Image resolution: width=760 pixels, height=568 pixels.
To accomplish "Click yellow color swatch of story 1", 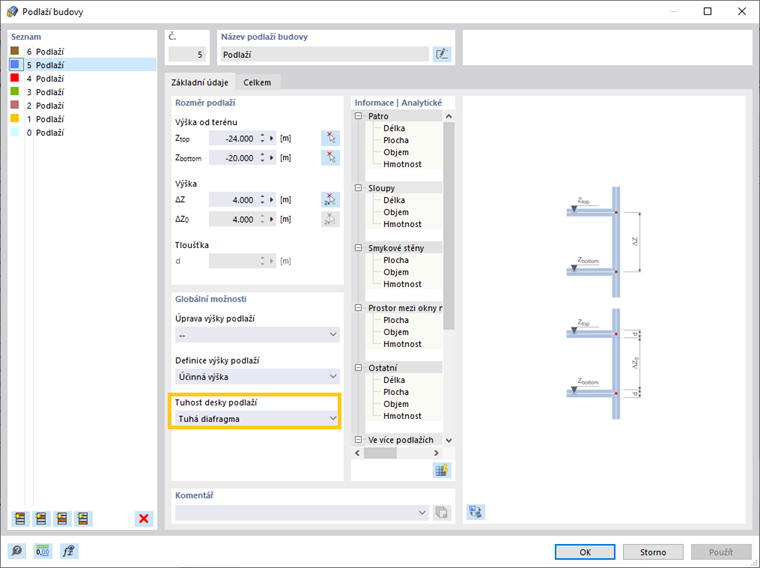I will click(15, 118).
